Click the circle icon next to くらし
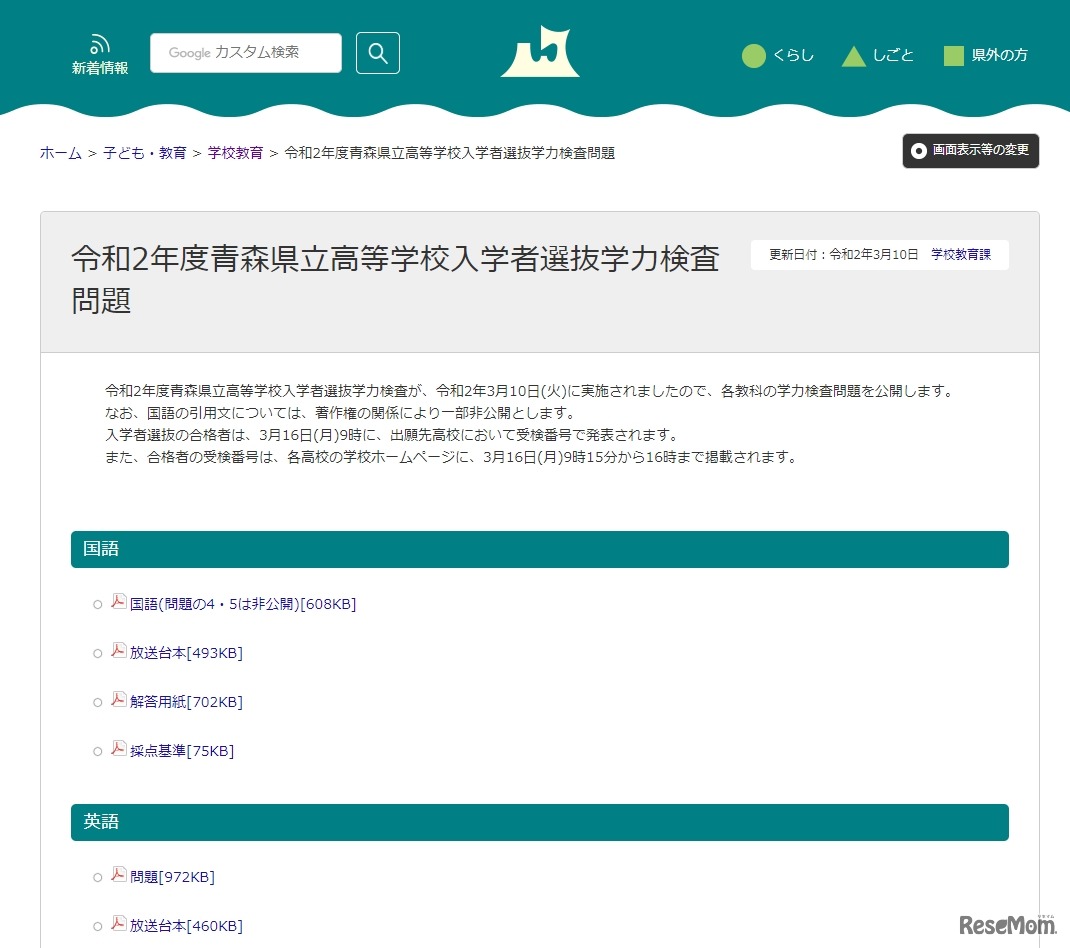The height and width of the screenshot is (948, 1070). tap(753, 56)
